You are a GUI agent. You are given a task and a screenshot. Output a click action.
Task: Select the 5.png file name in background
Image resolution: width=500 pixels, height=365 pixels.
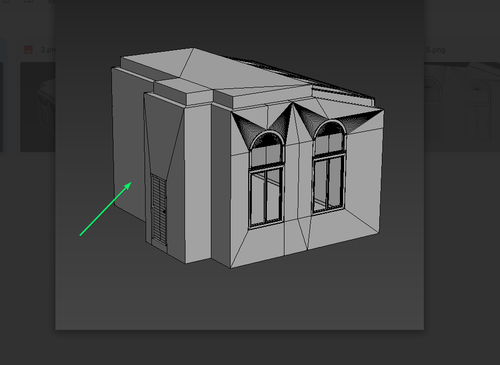click(435, 50)
